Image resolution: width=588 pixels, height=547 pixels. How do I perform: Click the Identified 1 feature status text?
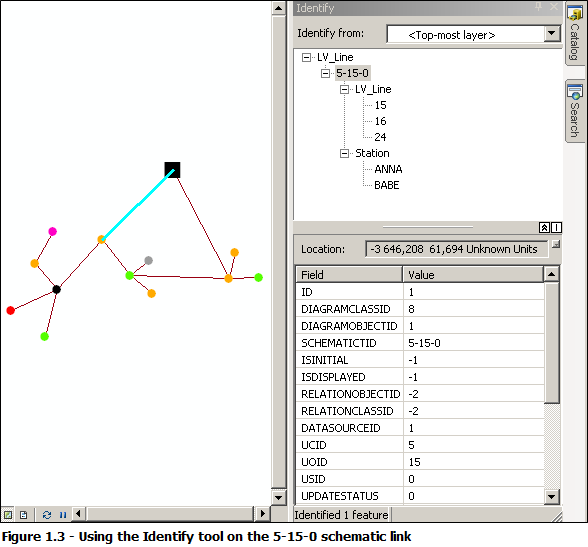point(341,515)
